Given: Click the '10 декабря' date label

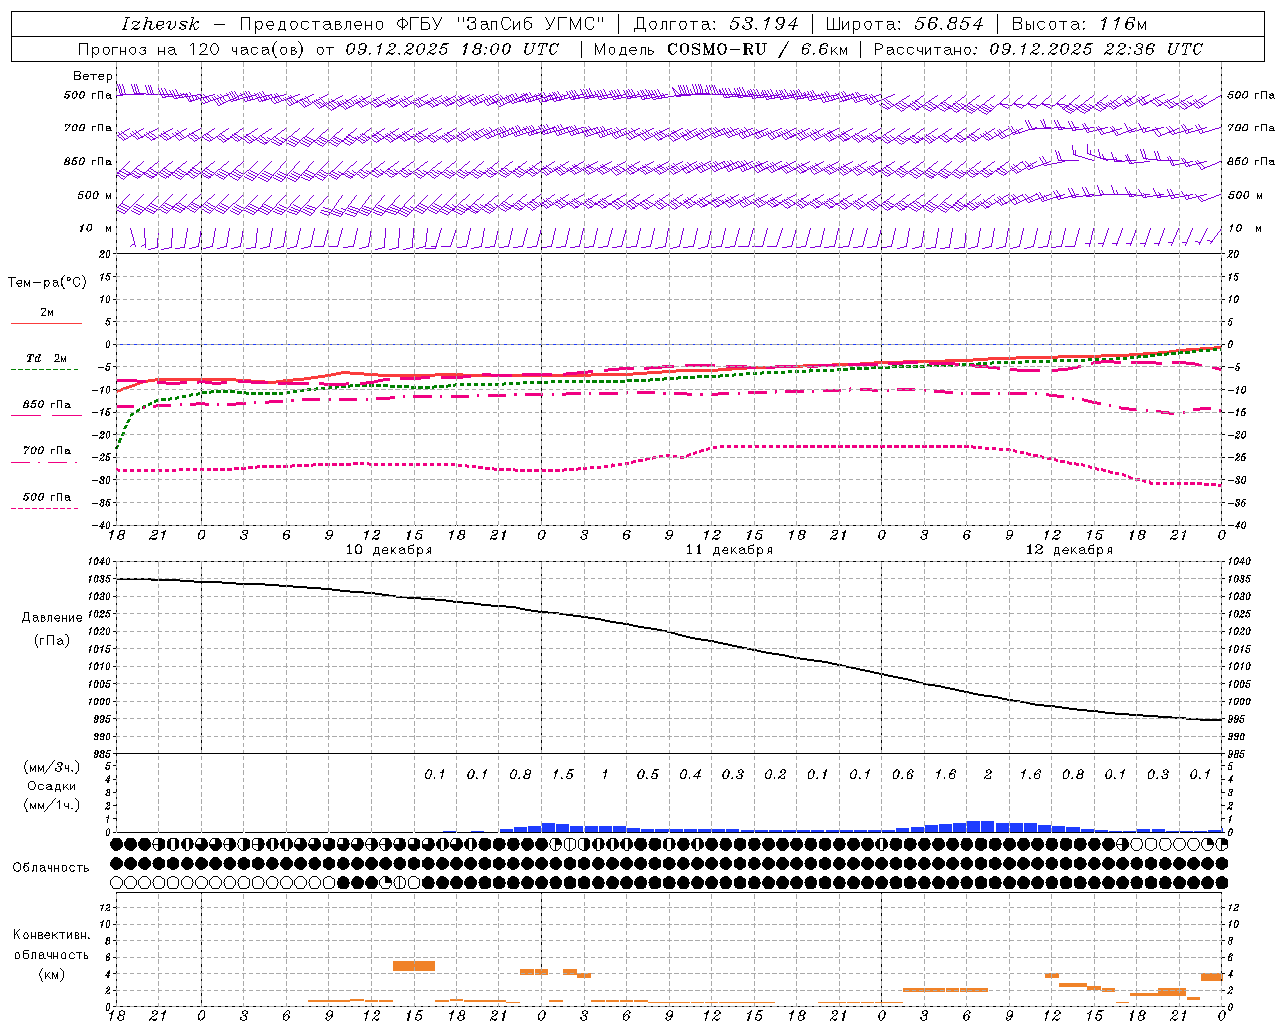Looking at the screenshot, I should click(x=389, y=550).
